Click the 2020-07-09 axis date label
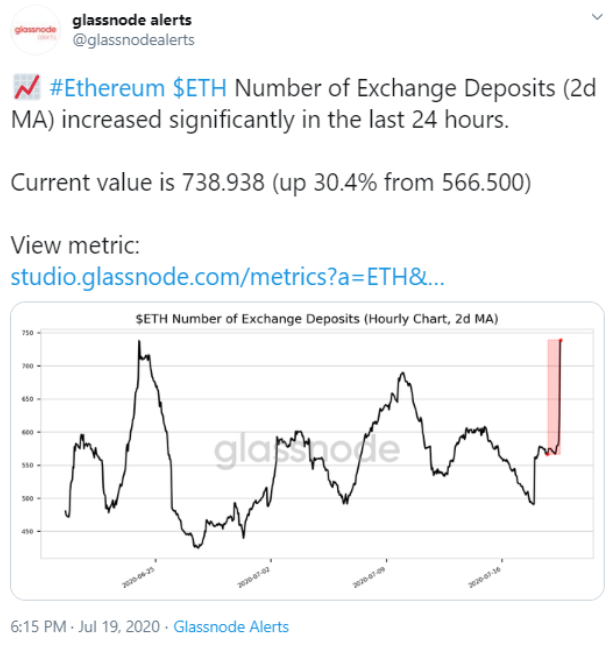The width and height of the screenshot is (616, 647). pos(369,577)
